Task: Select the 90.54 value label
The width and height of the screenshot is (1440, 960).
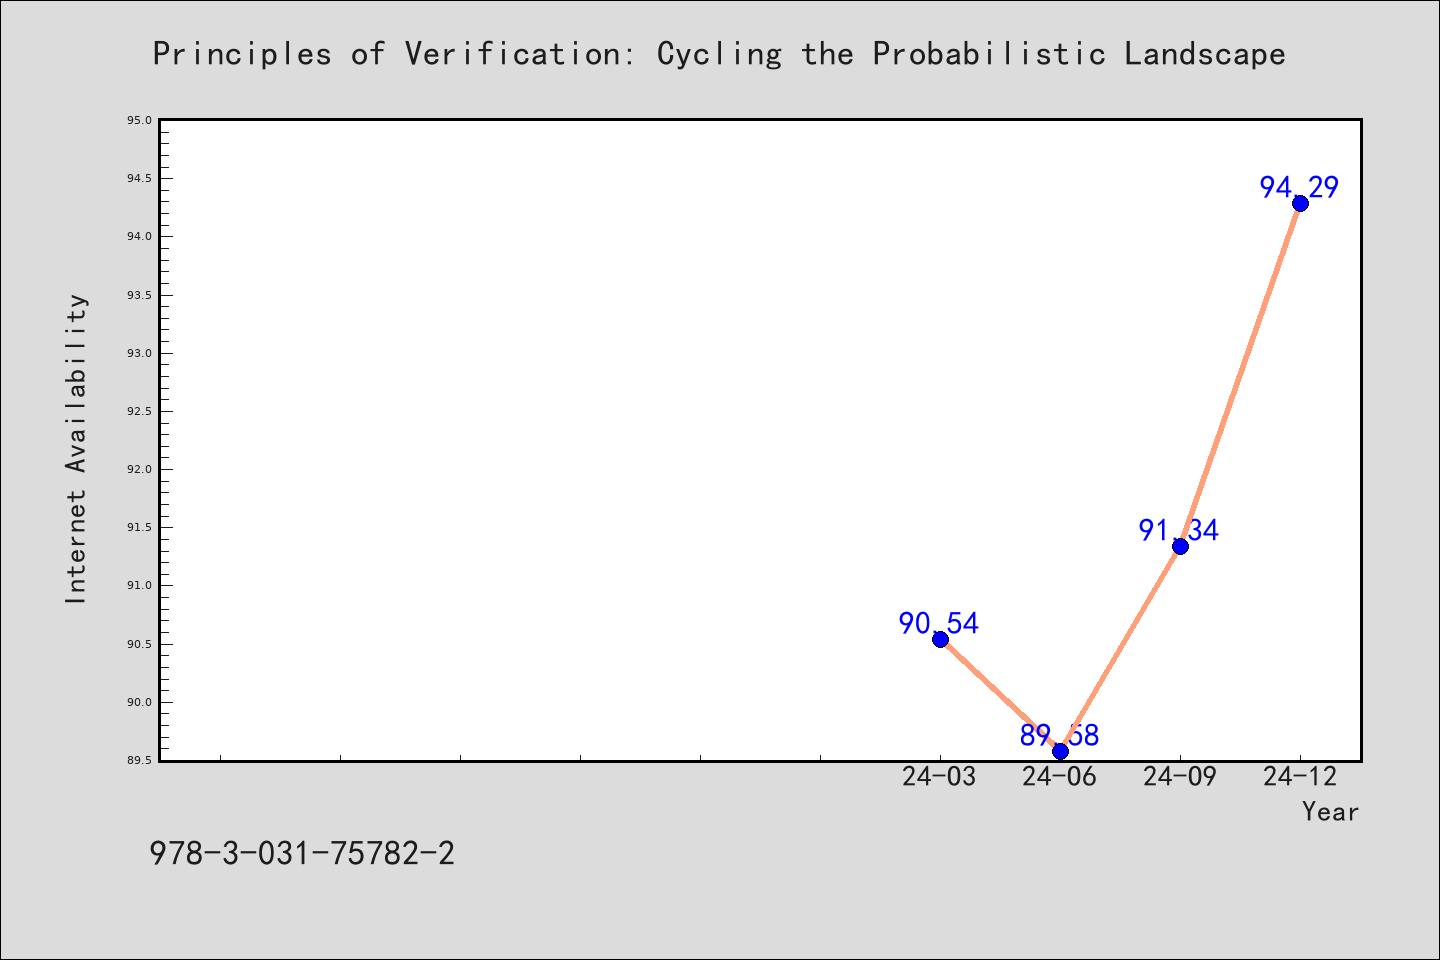Action: (939, 624)
